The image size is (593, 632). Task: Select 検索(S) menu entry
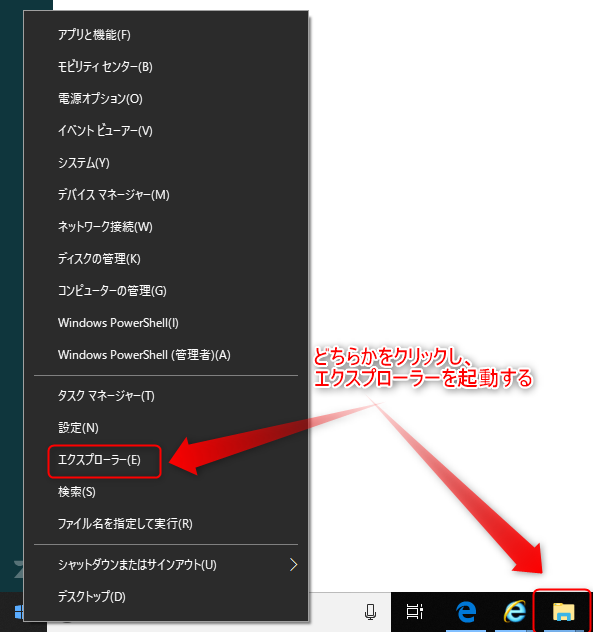tap(166, 492)
